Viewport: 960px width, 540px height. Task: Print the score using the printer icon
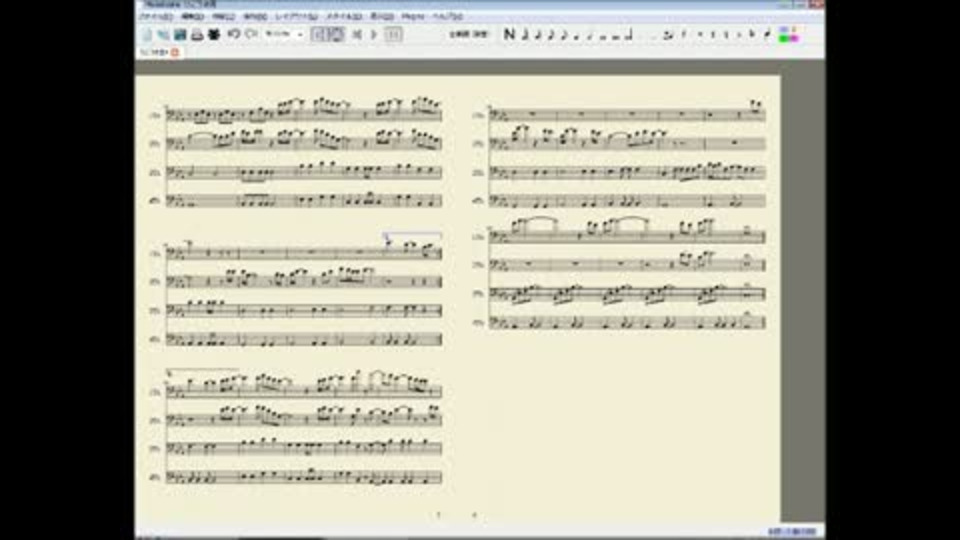coord(197,35)
